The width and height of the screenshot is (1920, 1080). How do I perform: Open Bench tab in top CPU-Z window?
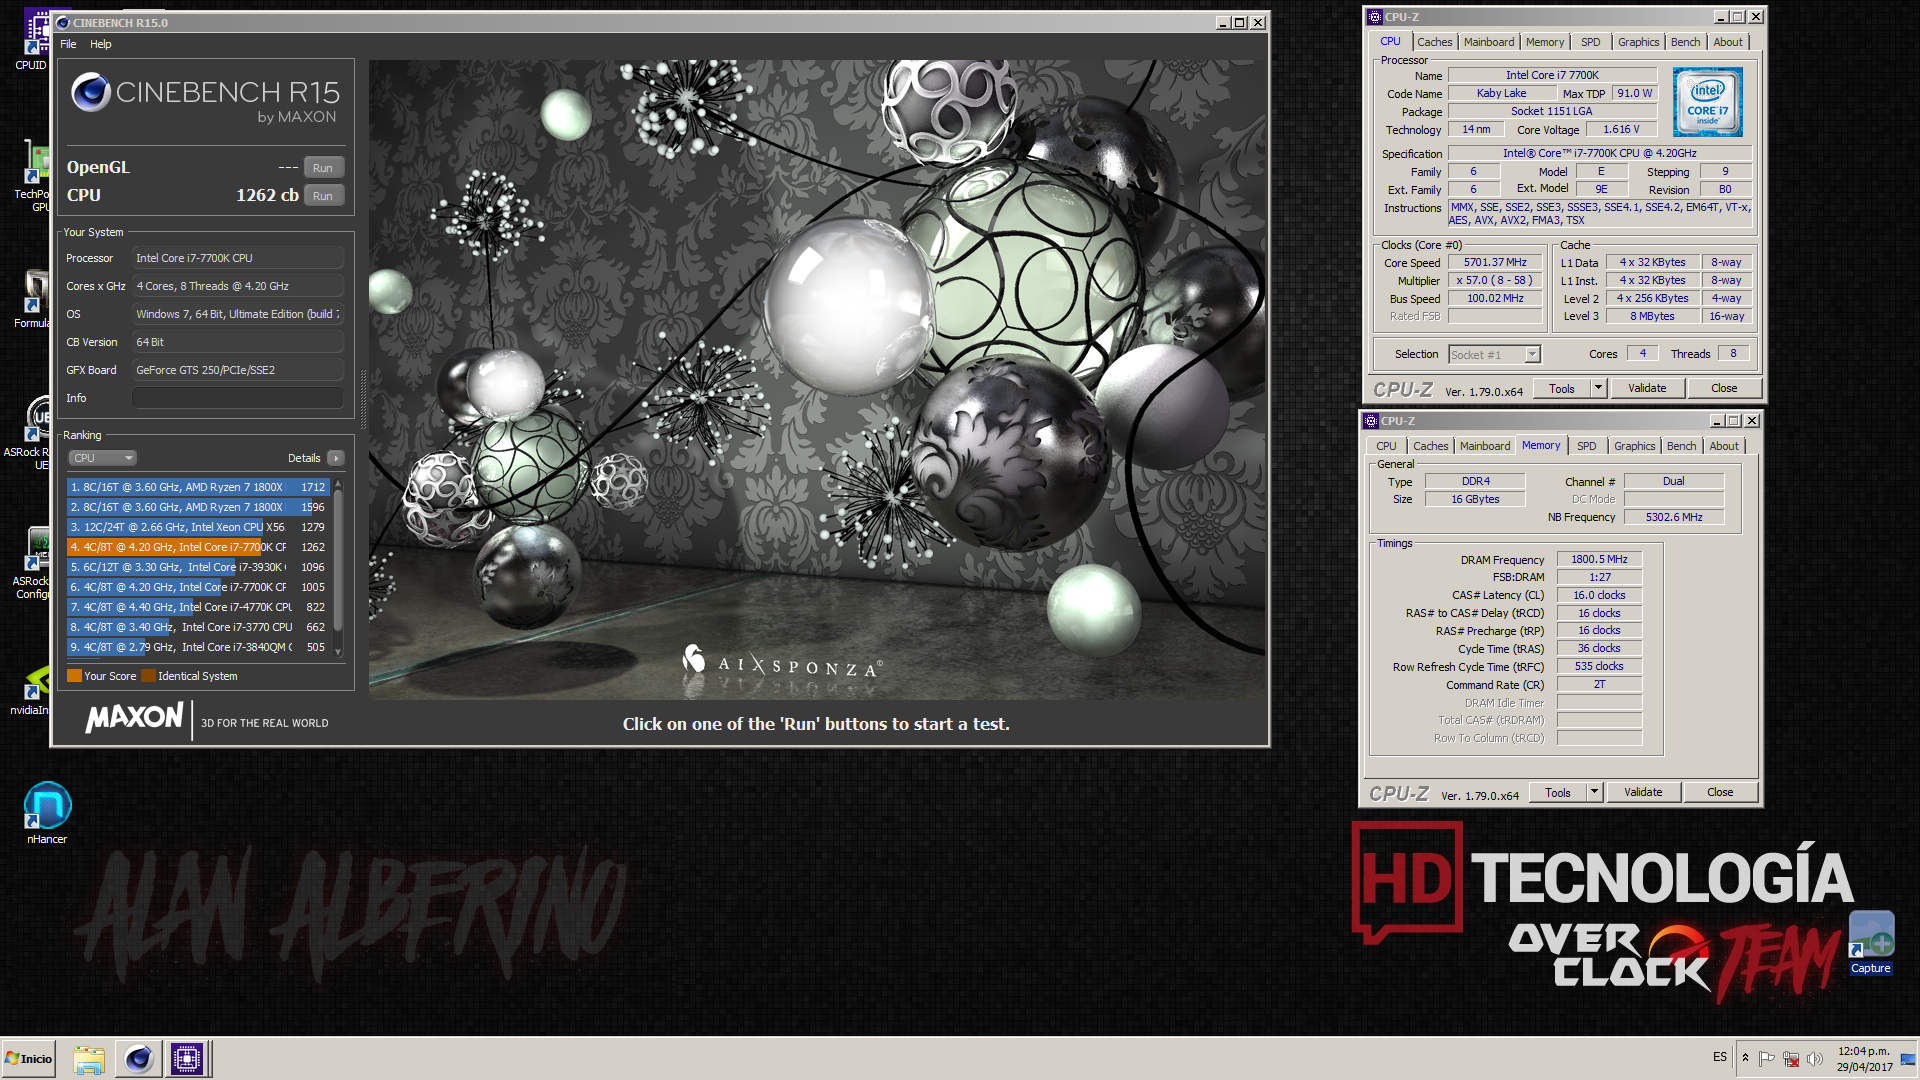(x=1685, y=42)
